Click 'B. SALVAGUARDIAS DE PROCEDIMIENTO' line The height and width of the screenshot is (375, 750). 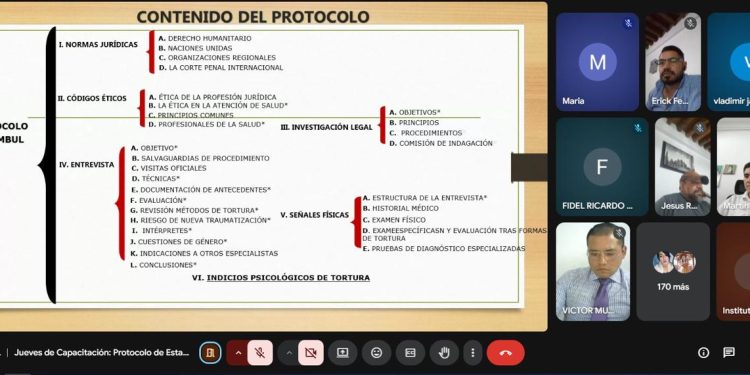[x=200, y=158]
